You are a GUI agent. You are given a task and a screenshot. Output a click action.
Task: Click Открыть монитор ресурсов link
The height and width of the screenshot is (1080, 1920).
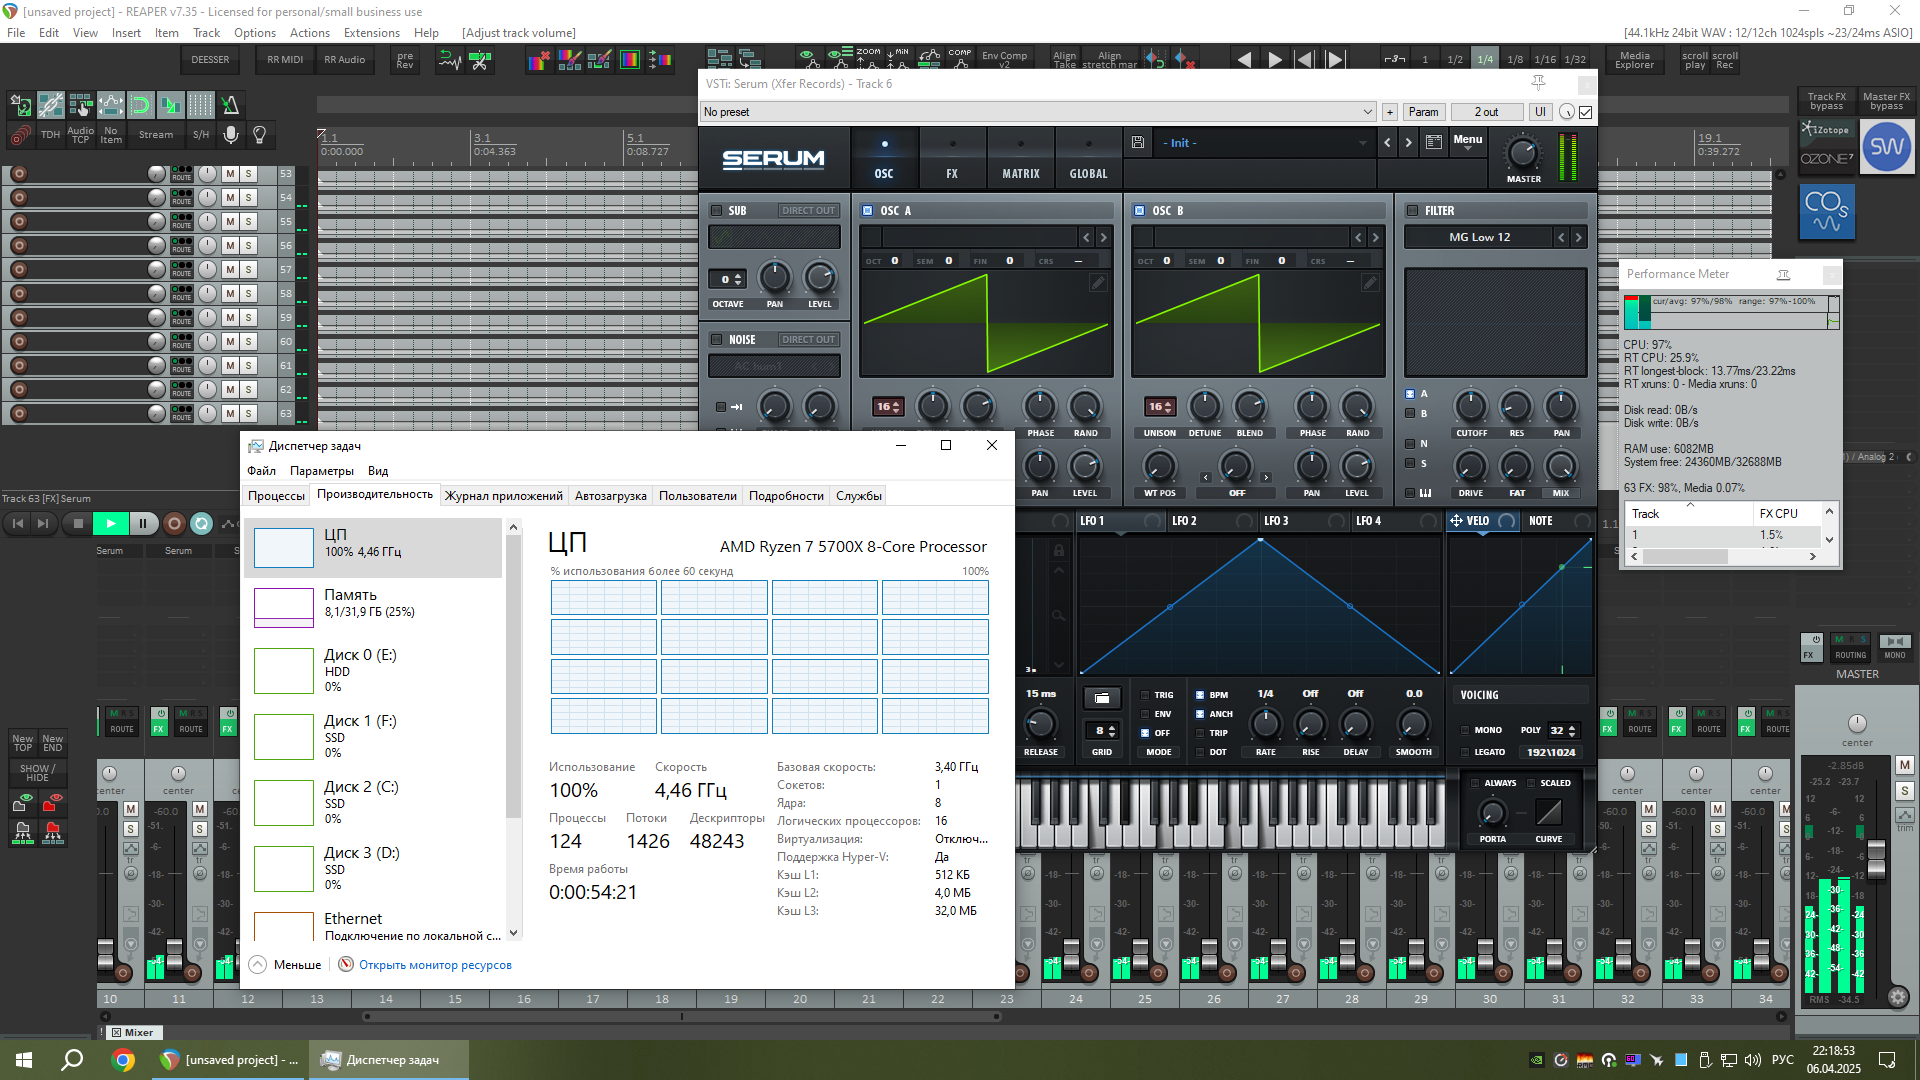click(434, 965)
